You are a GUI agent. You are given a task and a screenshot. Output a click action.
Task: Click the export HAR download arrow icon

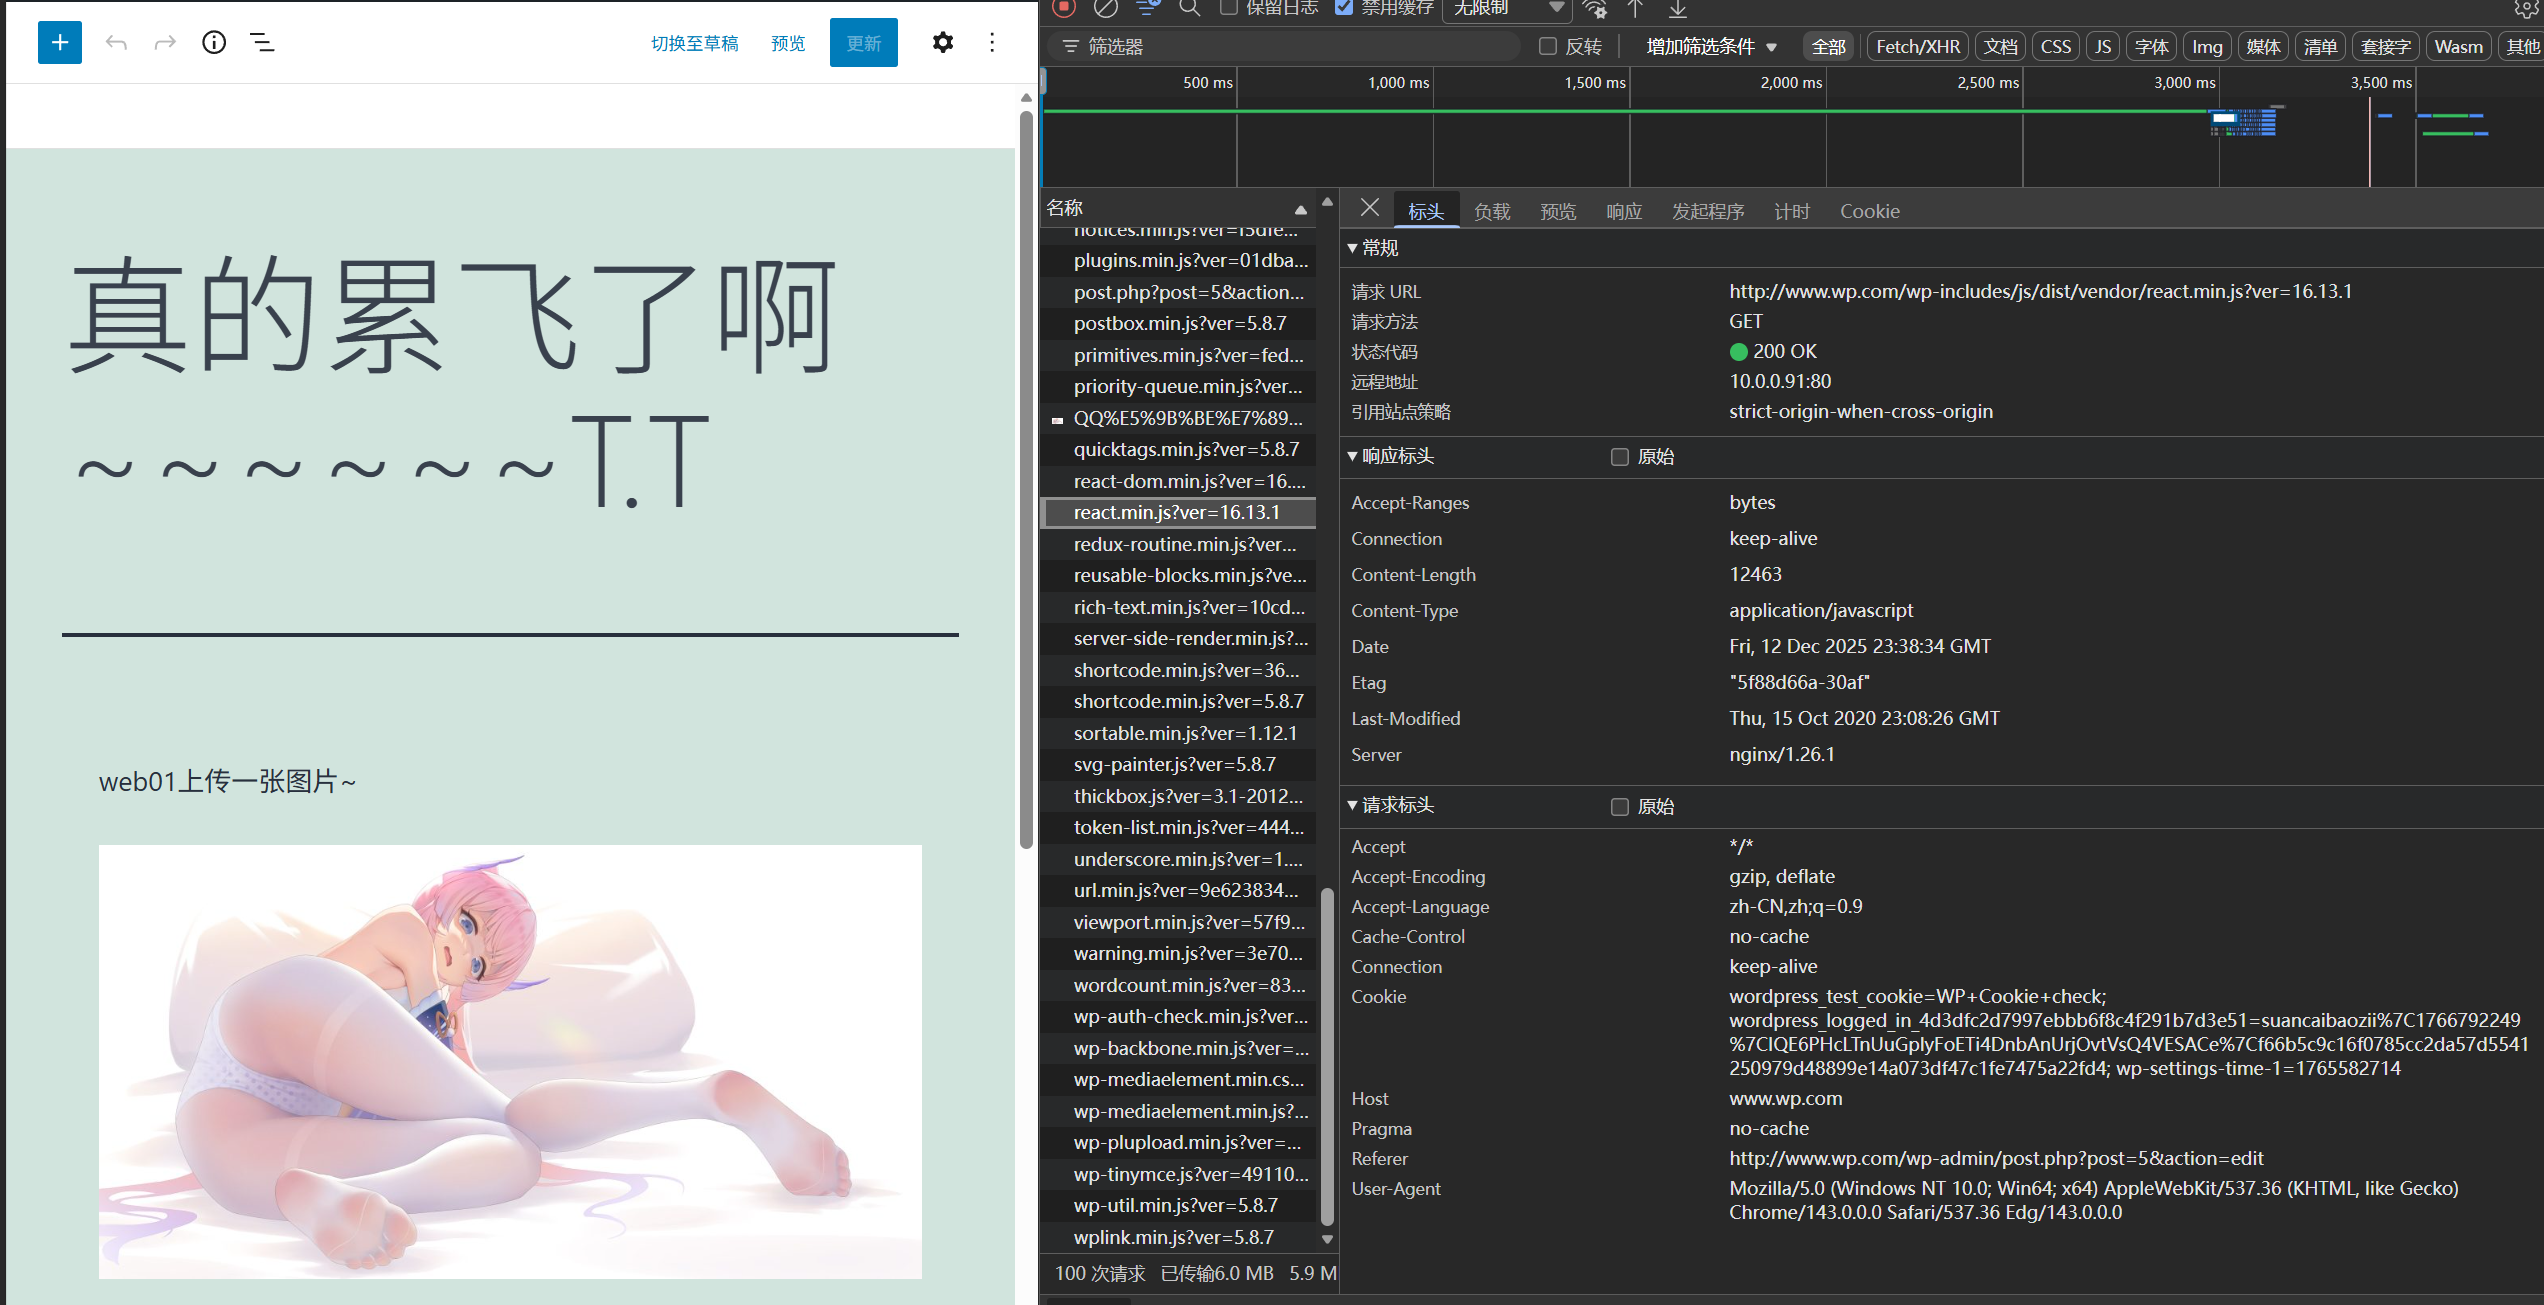[x=1678, y=10]
